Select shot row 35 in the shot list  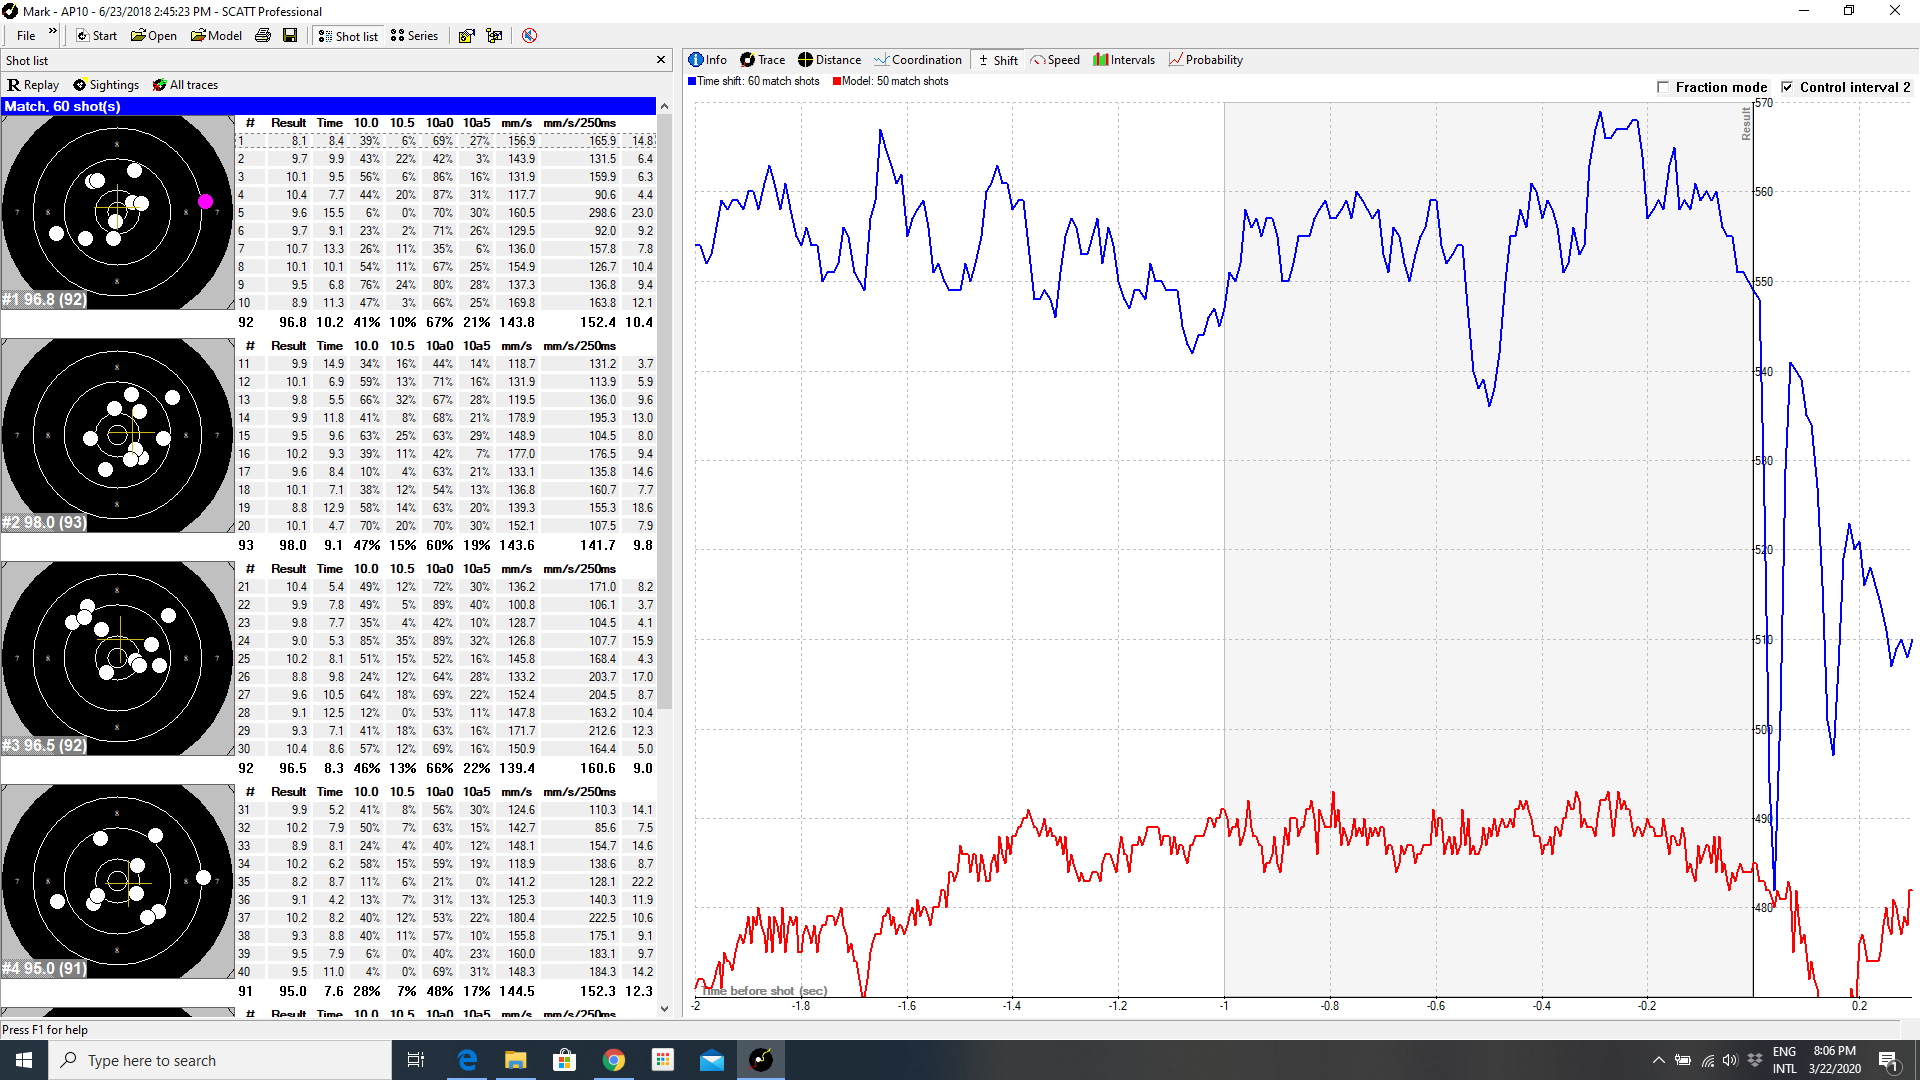(x=445, y=882)
